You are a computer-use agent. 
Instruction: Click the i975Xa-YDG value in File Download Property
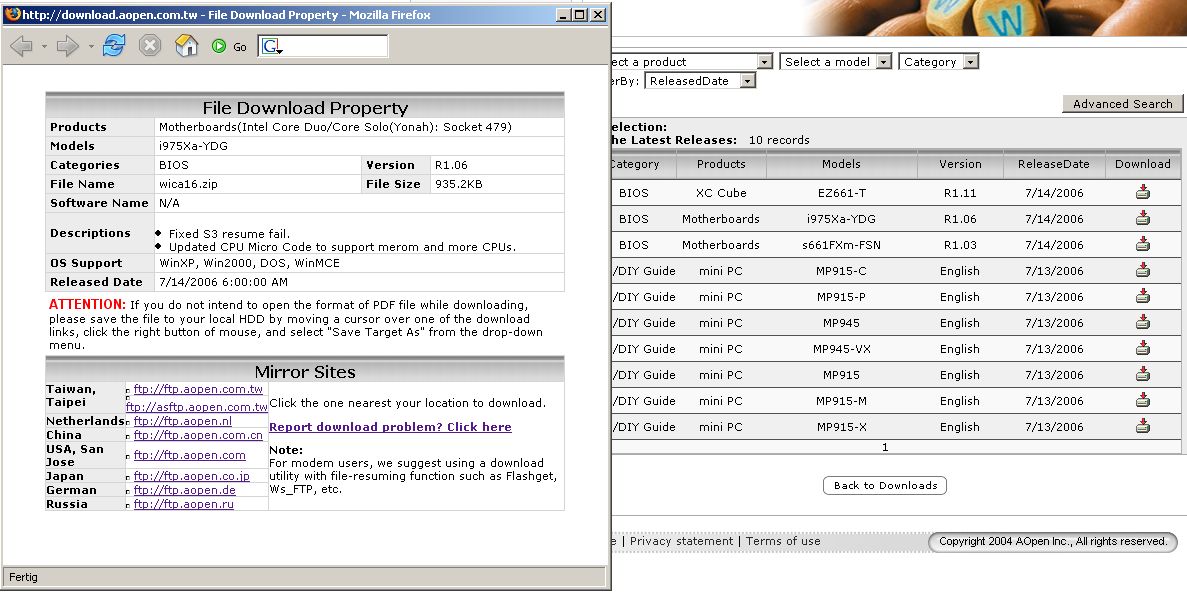coord(193,146)
